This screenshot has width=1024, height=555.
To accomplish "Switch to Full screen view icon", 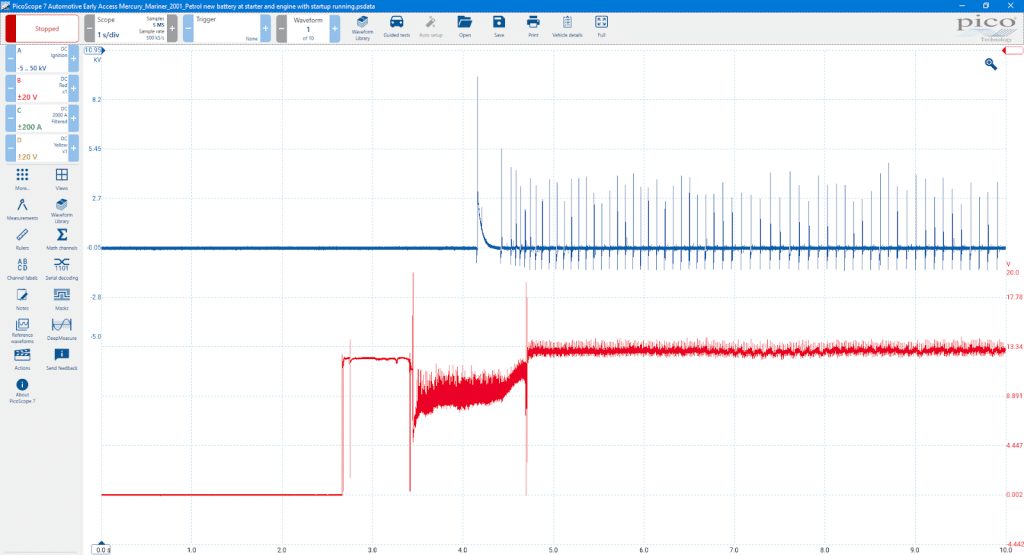I will [601, 27].
